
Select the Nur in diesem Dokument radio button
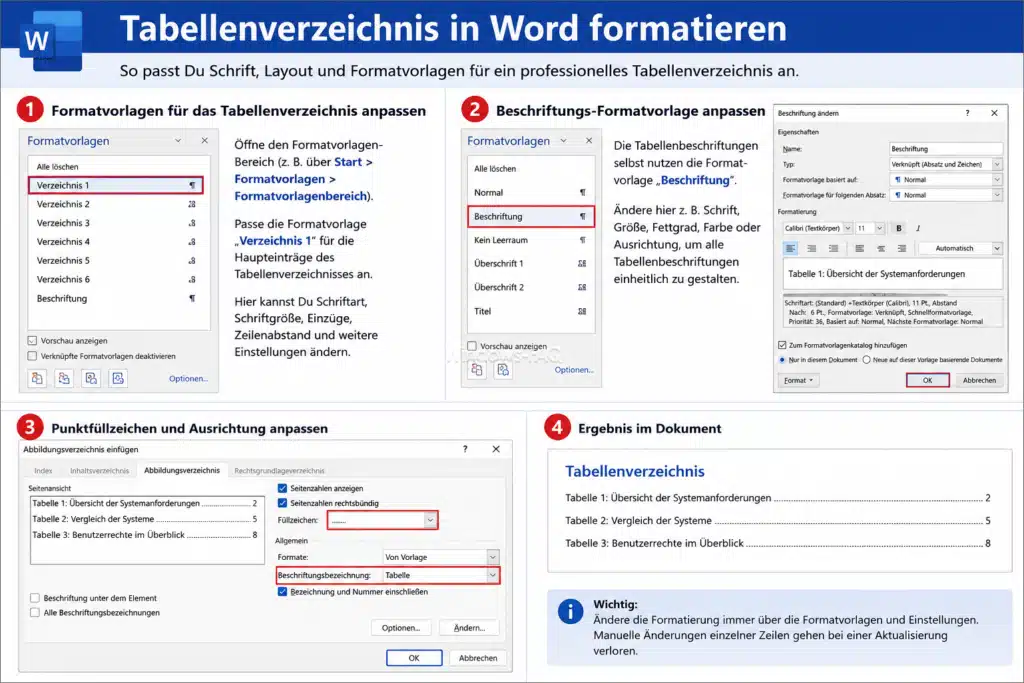coord(782,360)
